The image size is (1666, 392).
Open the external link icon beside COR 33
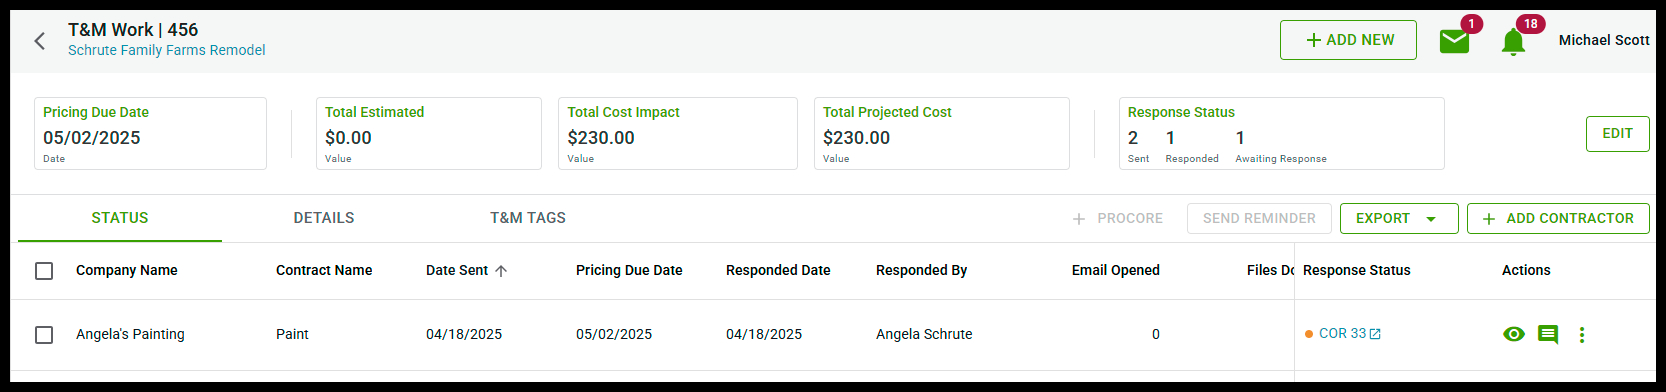click(x=1375, y=334)
